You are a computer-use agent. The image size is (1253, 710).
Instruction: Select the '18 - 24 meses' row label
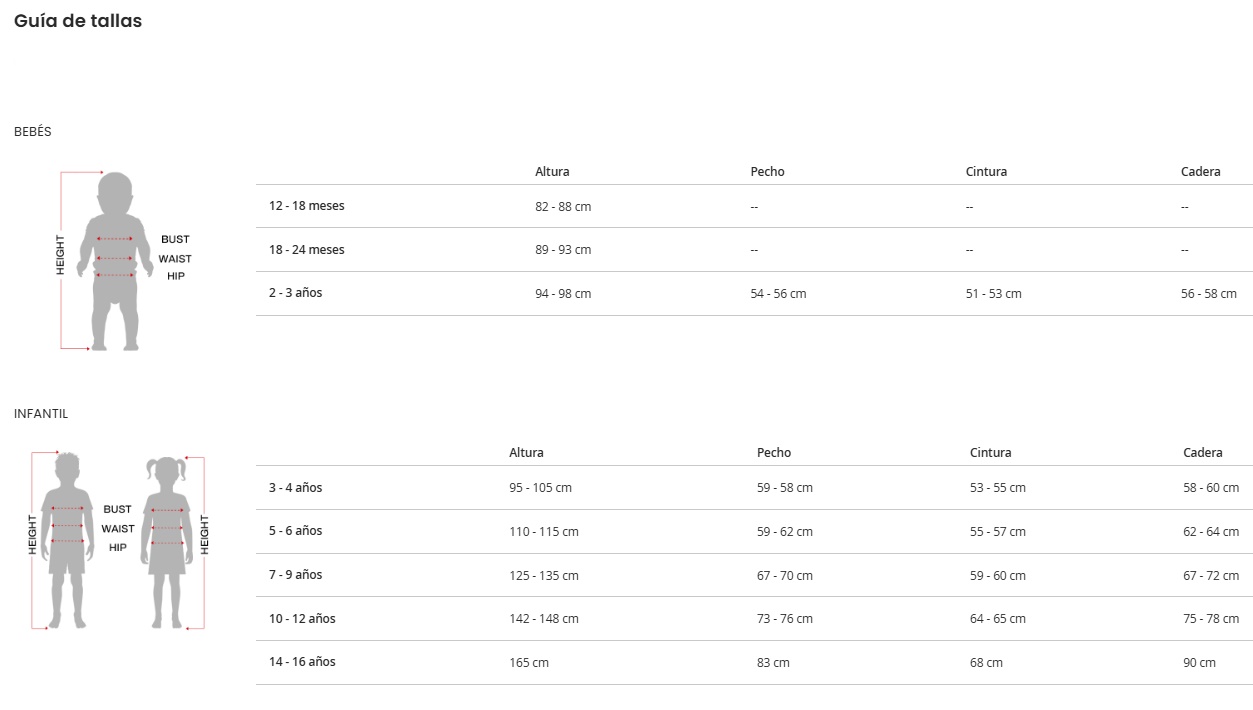pos(306,250)
